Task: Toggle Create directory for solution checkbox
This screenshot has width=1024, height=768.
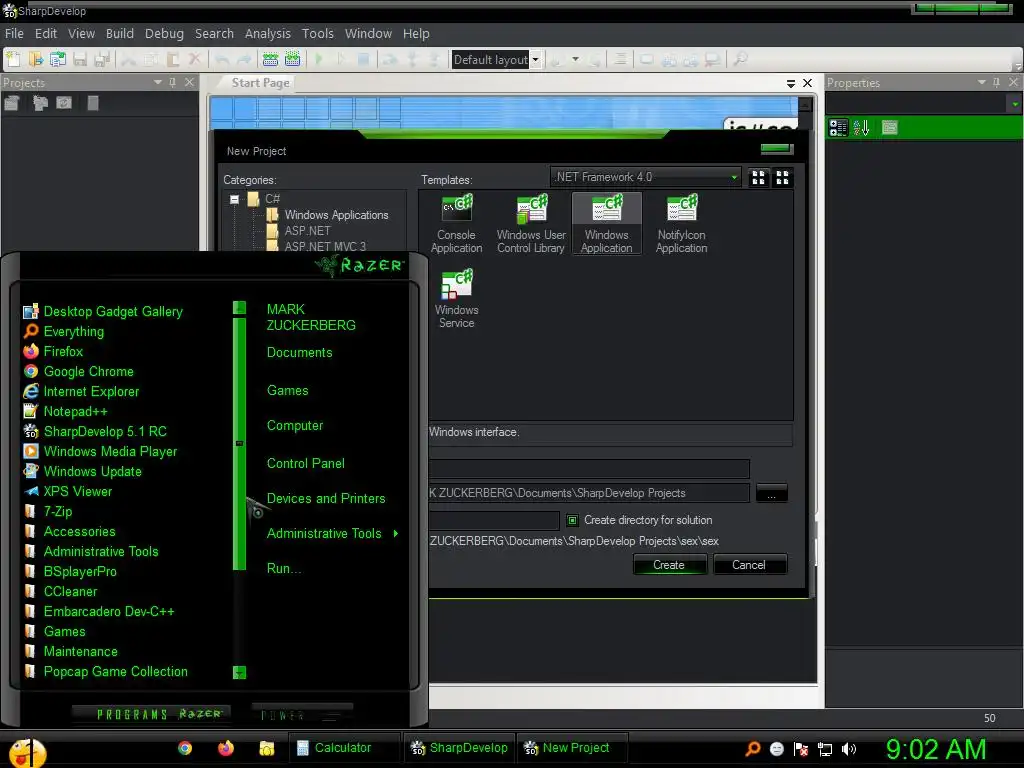Action: click(573, 520)
